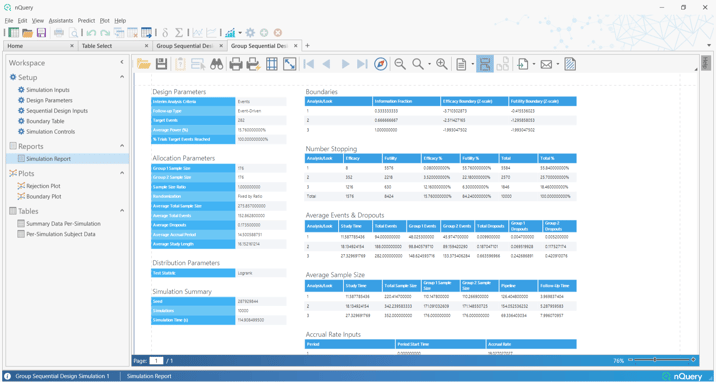Open Summary Data Per-Simulation table
This screenshot has height=382, width=716.
point(63,224)
